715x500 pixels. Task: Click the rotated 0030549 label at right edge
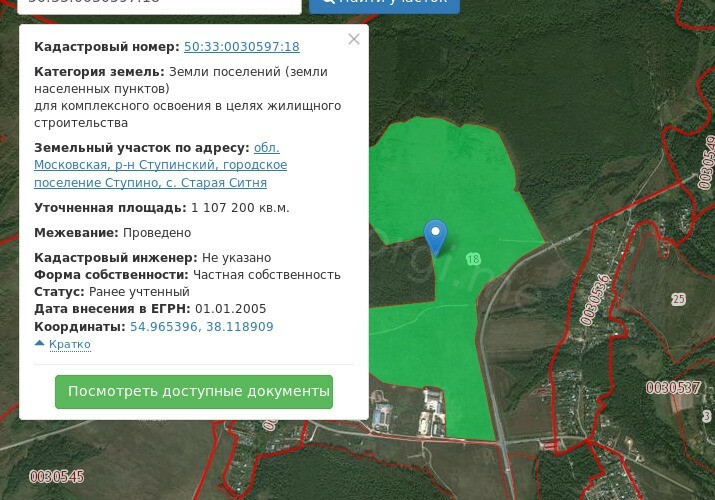709,162
